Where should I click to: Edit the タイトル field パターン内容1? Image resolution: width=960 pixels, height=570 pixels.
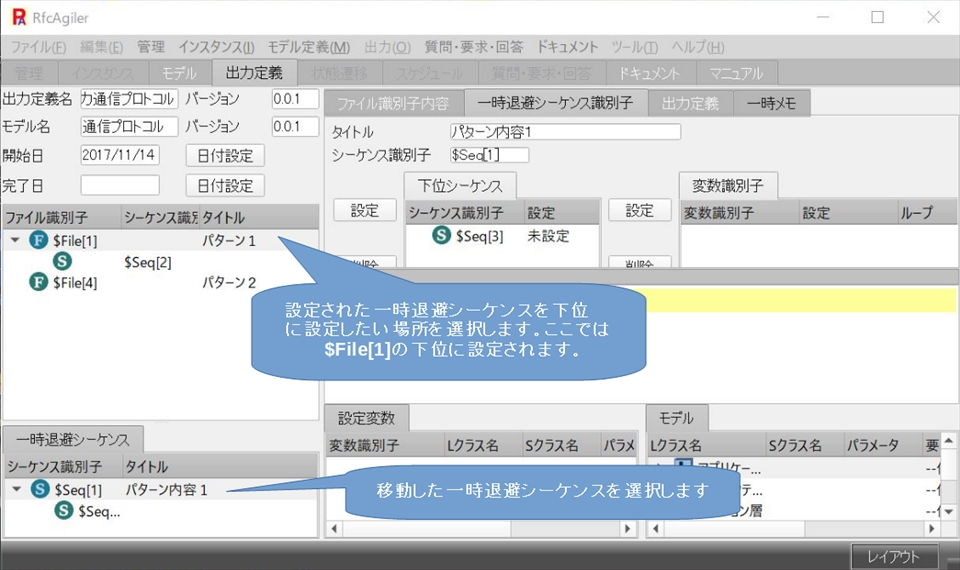pyautogui.click(x=565, y=132)
